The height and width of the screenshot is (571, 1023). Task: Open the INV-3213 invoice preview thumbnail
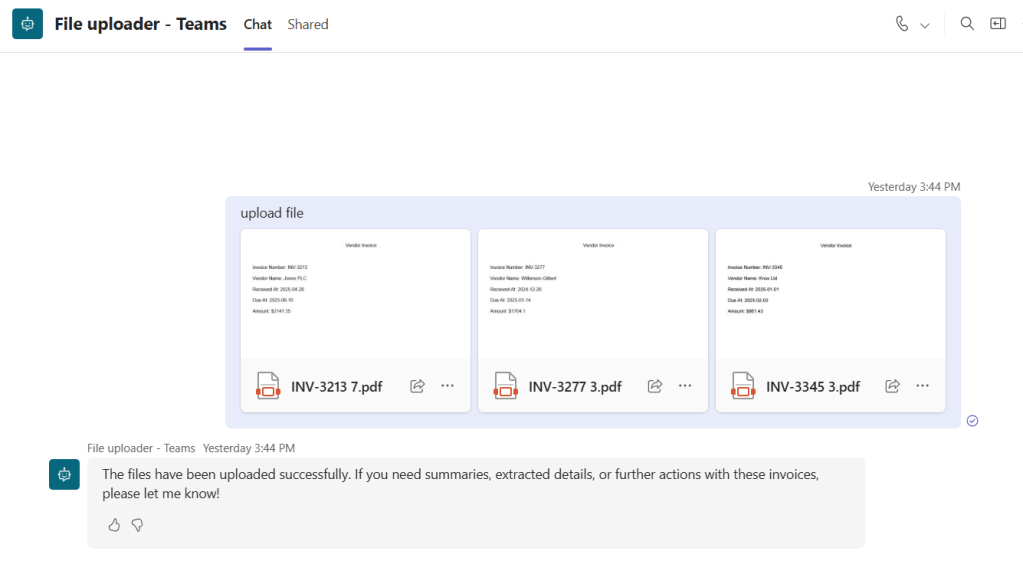point(355,294)
